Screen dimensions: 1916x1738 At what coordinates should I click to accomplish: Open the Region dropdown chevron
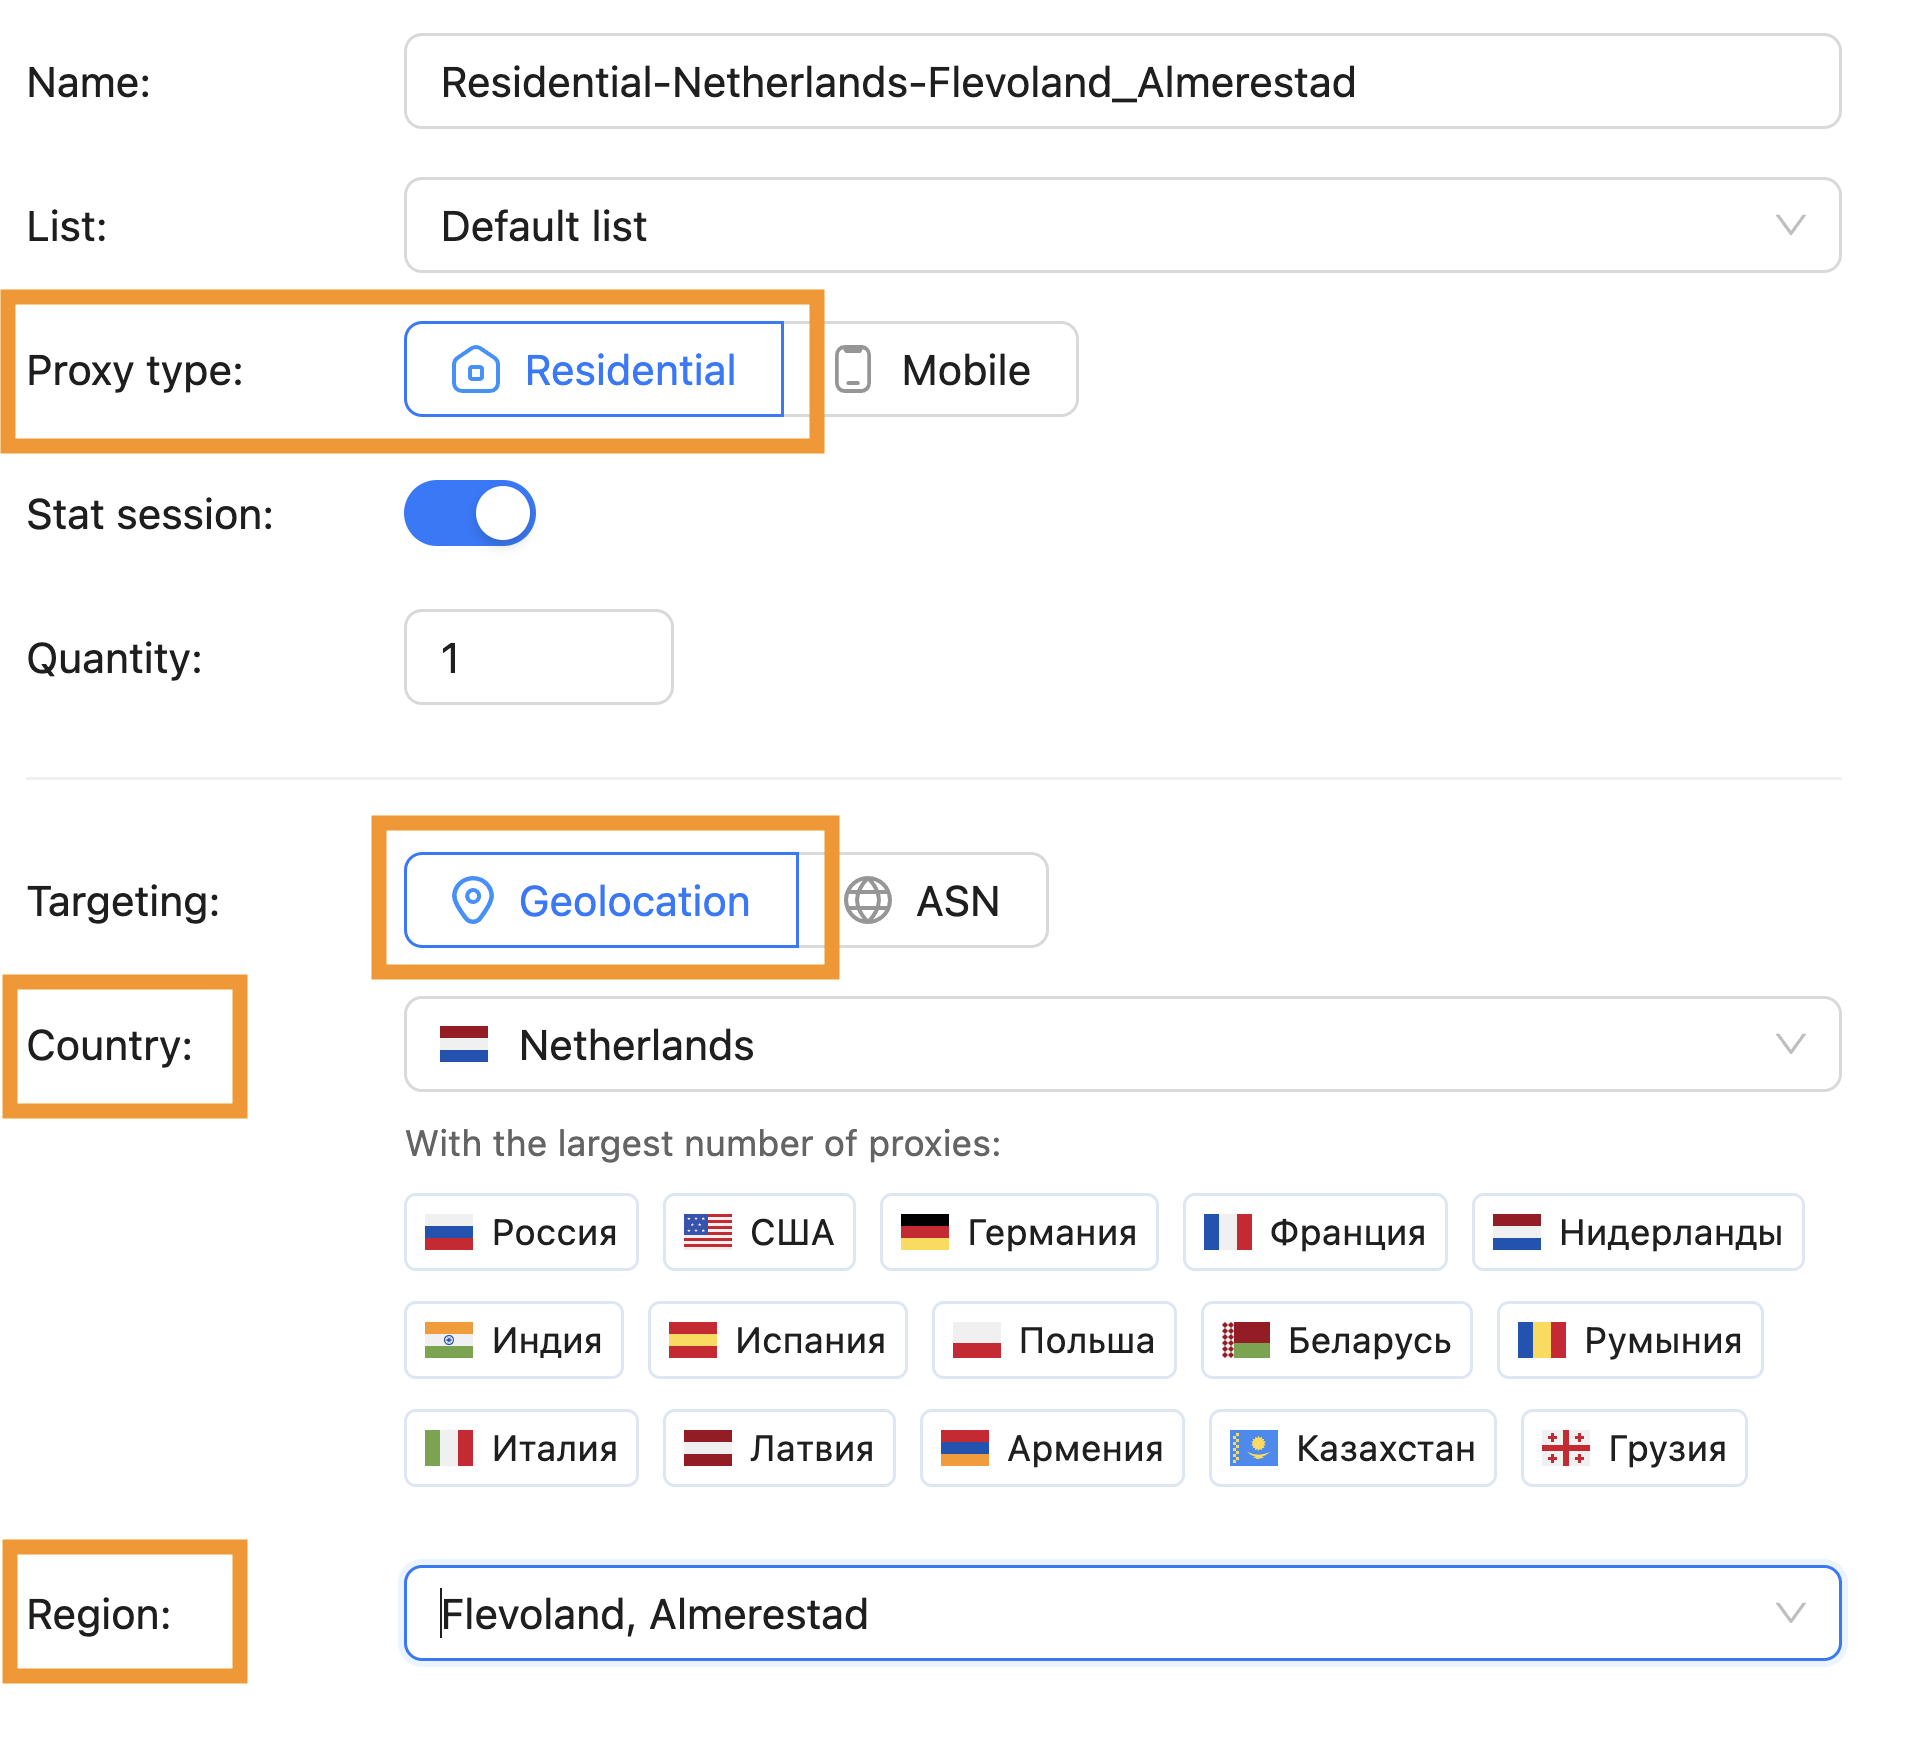pos(1789,1613)
